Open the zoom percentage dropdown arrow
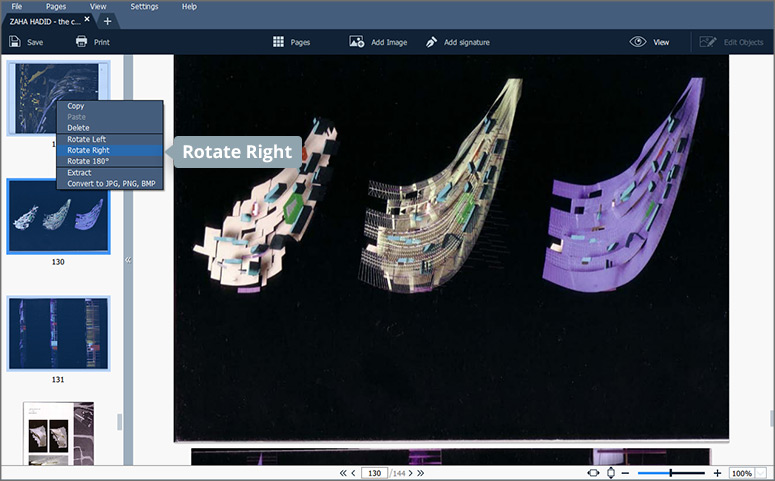The height and width of the screenshot is (481, 775). coord(761,474)
